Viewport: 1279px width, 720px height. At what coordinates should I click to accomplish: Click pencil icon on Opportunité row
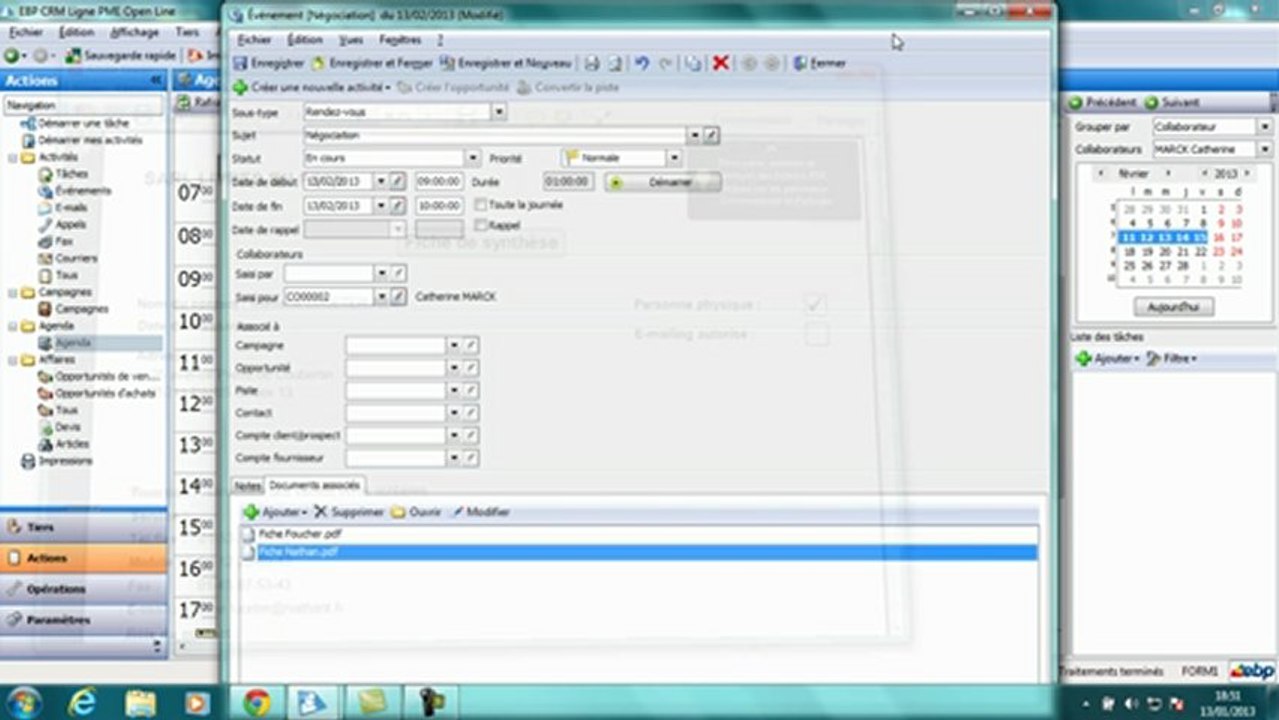pos(471,368)
